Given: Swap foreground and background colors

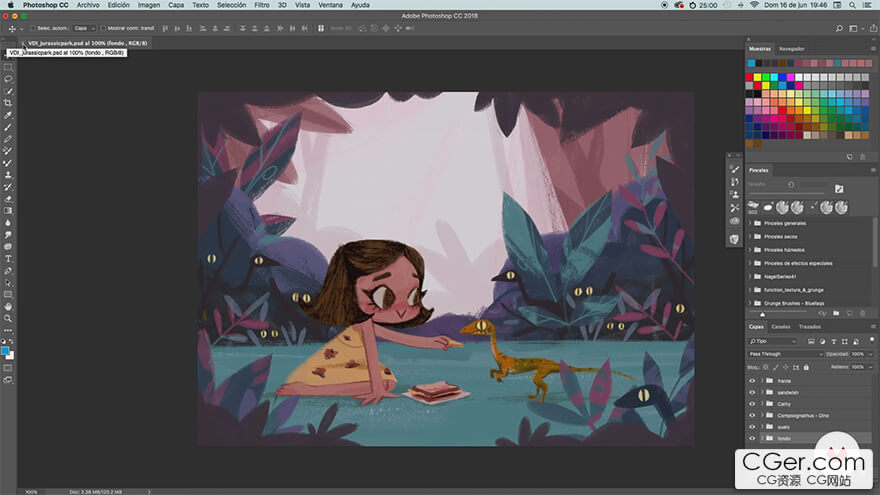Looking at the screenshot, I should [x=11, y=341].
